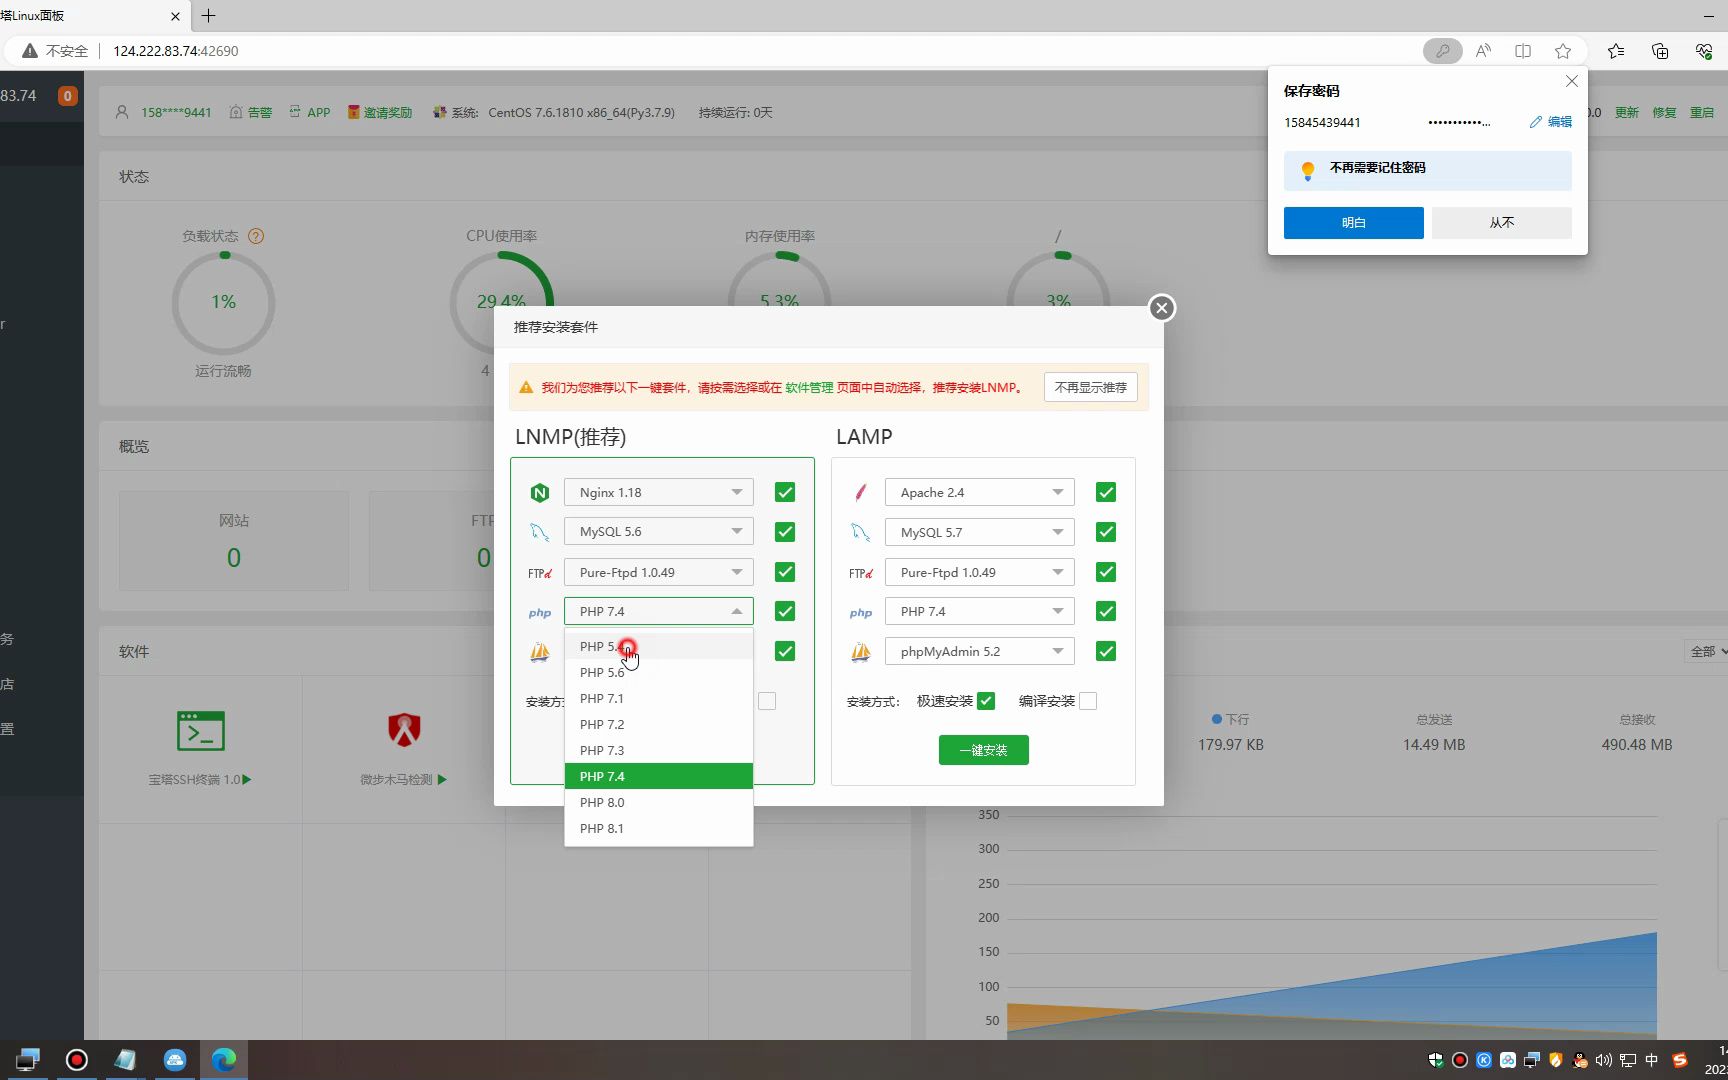Click the LAMP 一键安装 button
The image size is (1728, 1080).
pos(983,750)
